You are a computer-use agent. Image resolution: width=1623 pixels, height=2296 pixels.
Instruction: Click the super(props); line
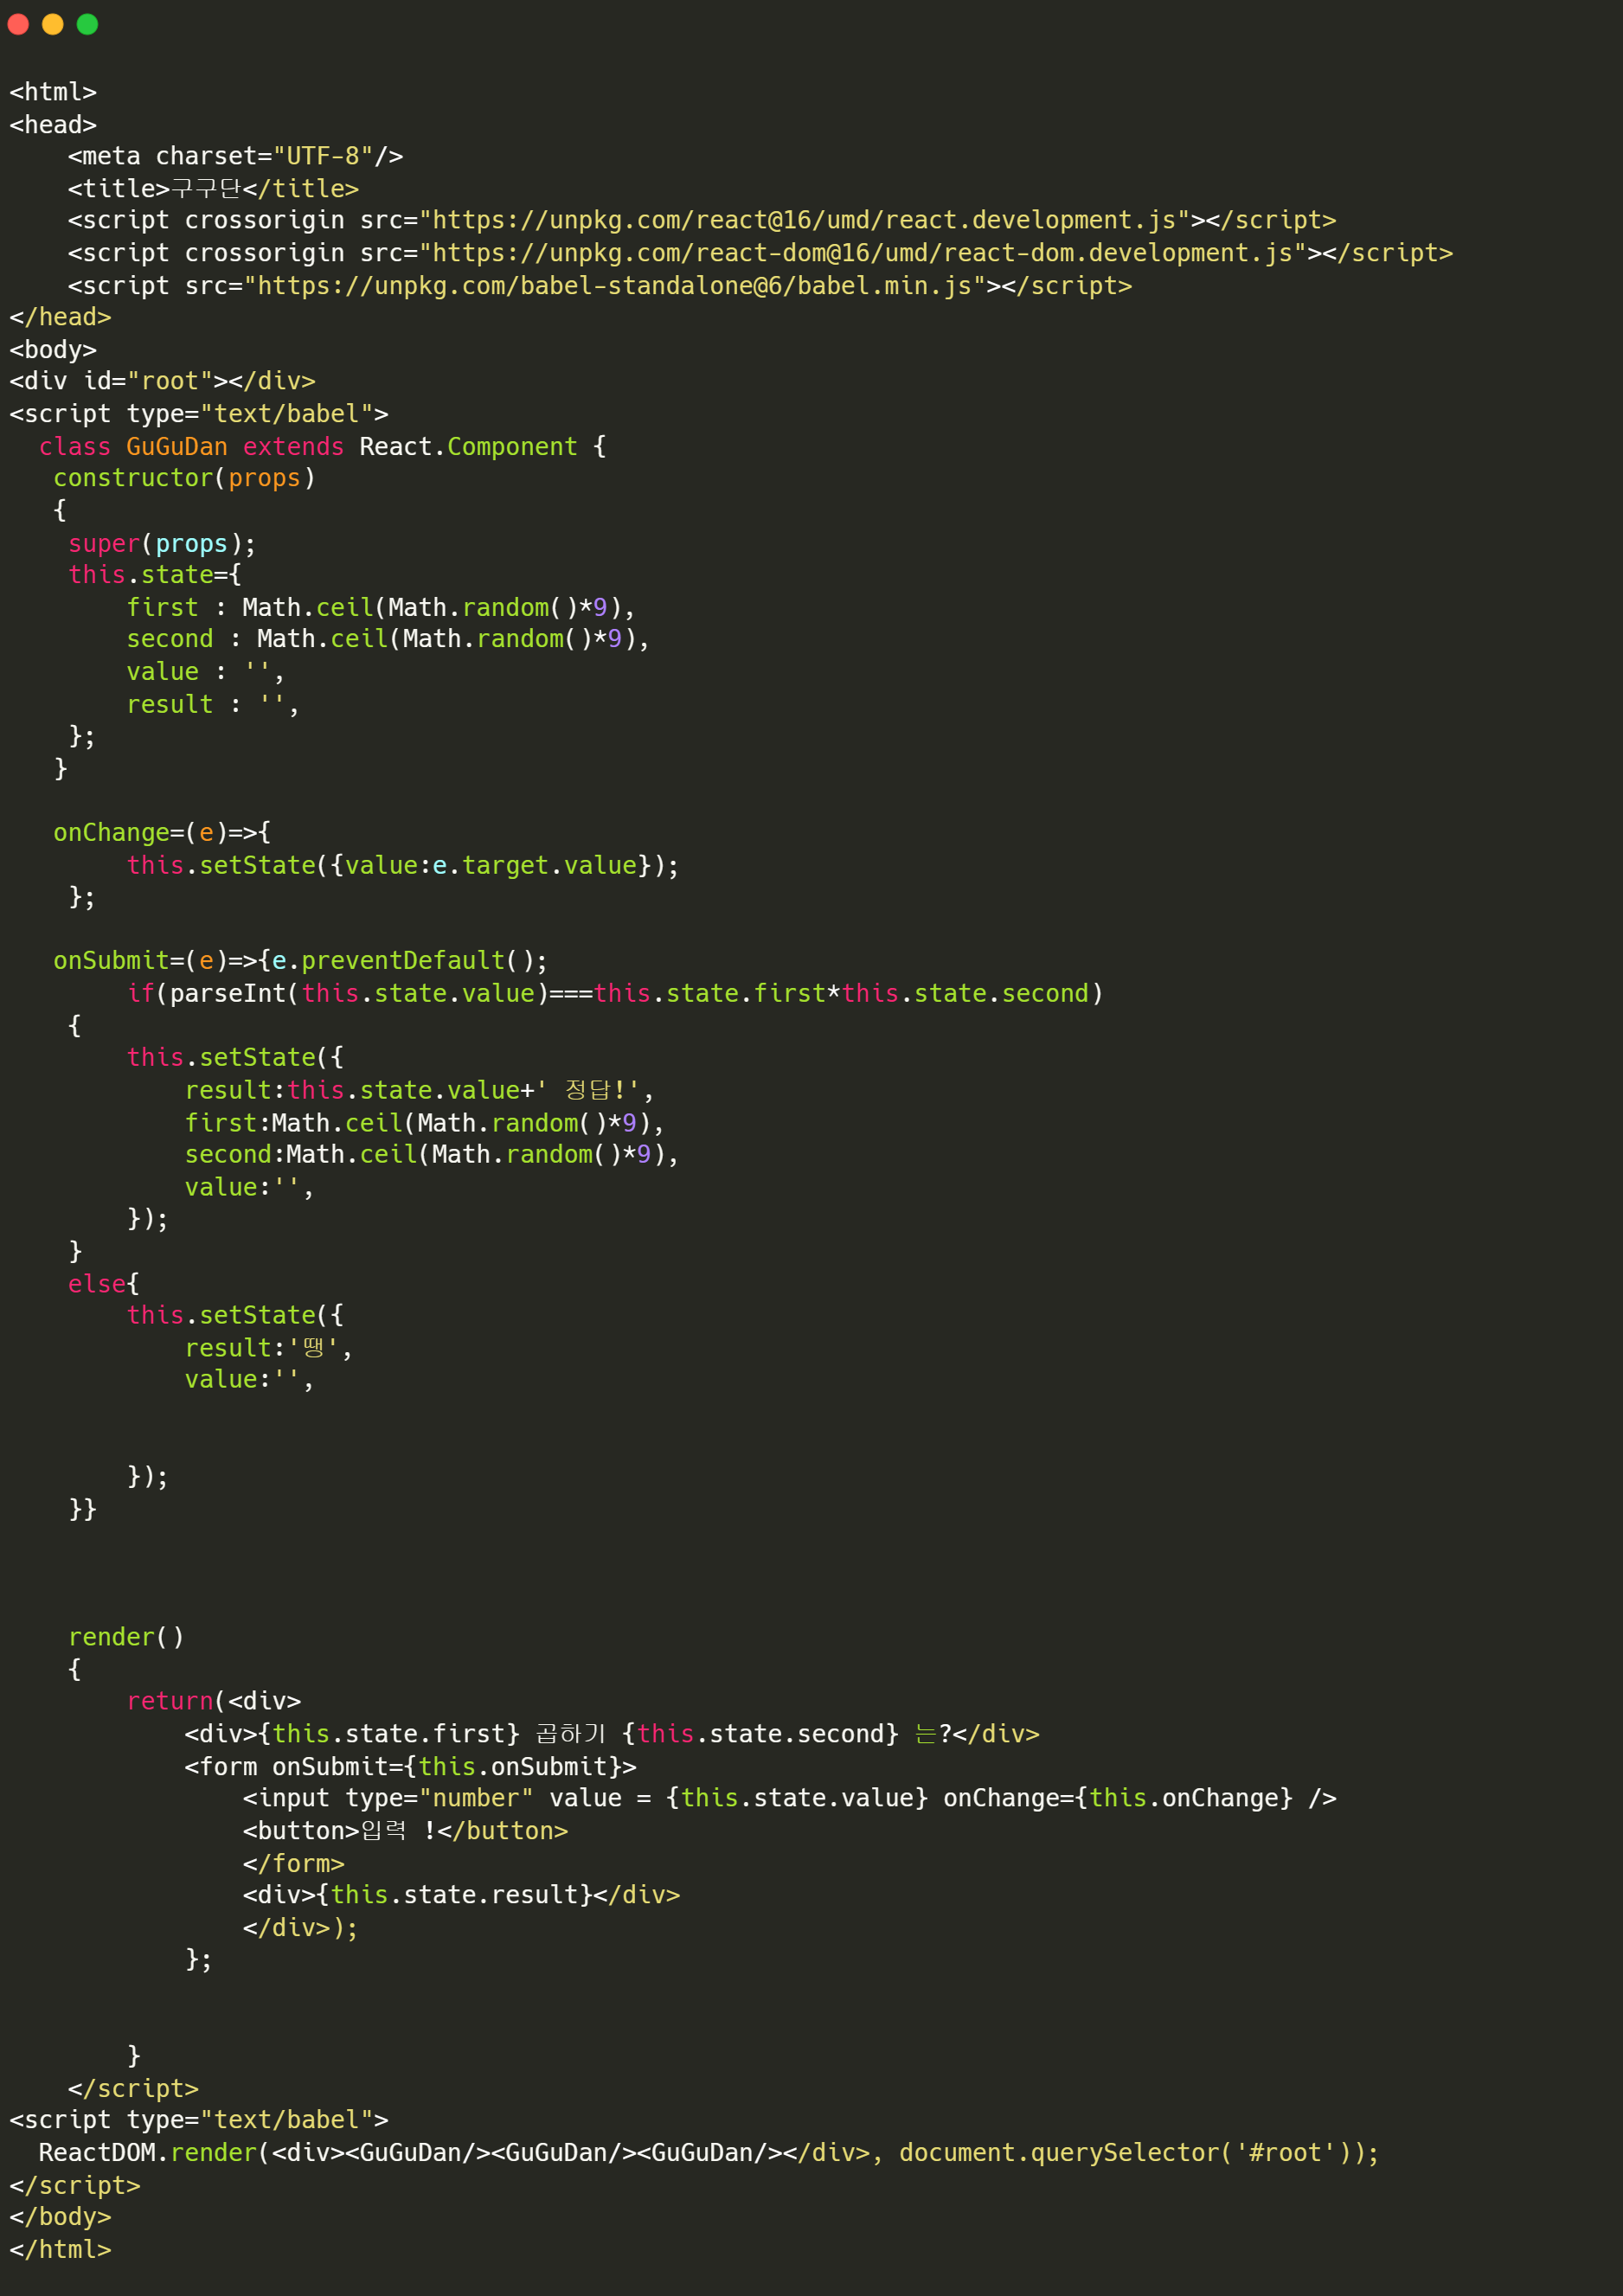coord(162,544)
